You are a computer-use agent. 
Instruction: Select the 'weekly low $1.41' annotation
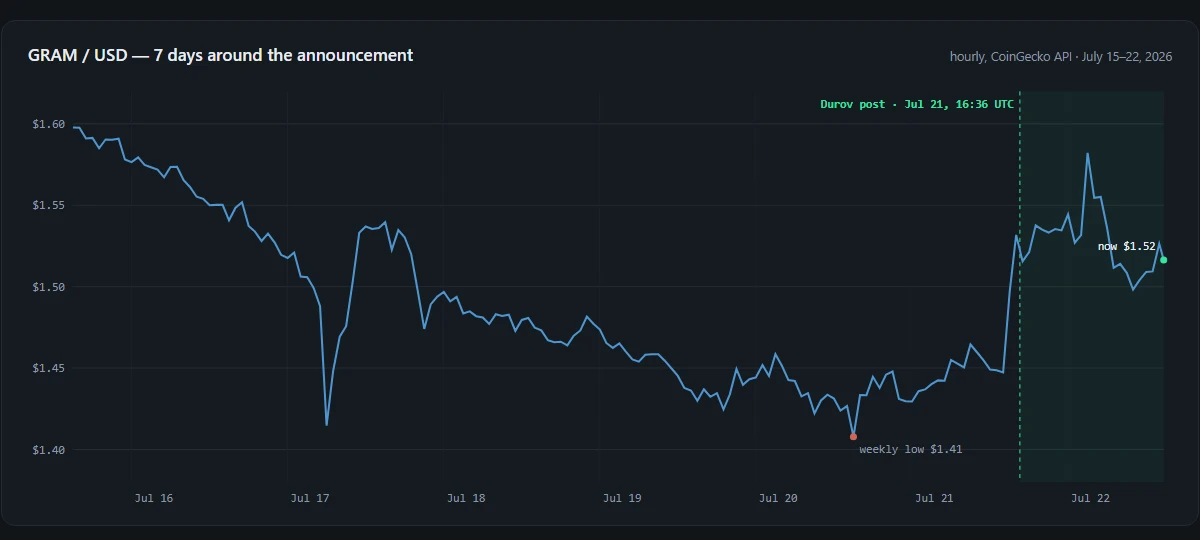(x=910, y=450)
